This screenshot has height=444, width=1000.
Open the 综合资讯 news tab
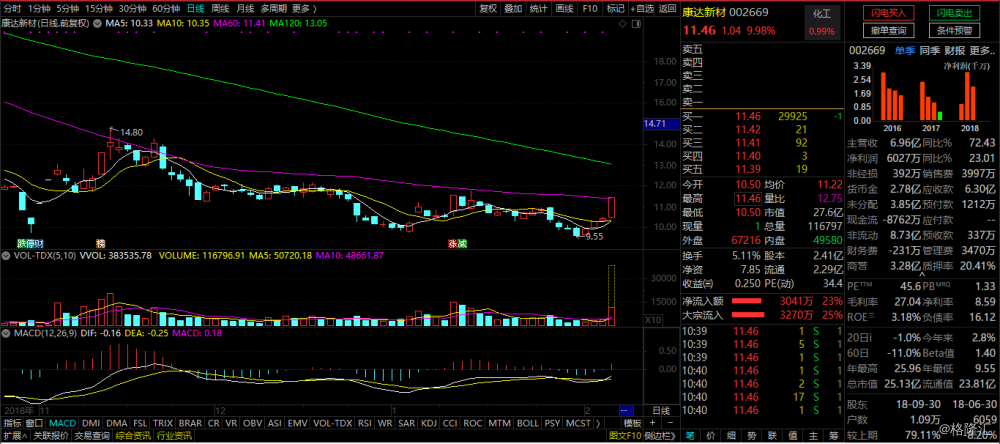133,436
